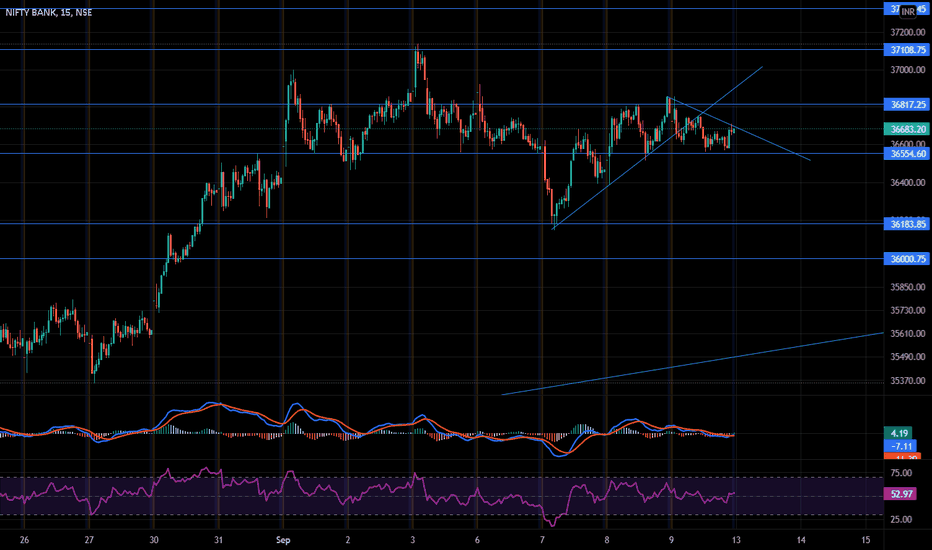Click the blue -7.11 MACD value label
Screen dimensions: 932x550
click(900, 446)
